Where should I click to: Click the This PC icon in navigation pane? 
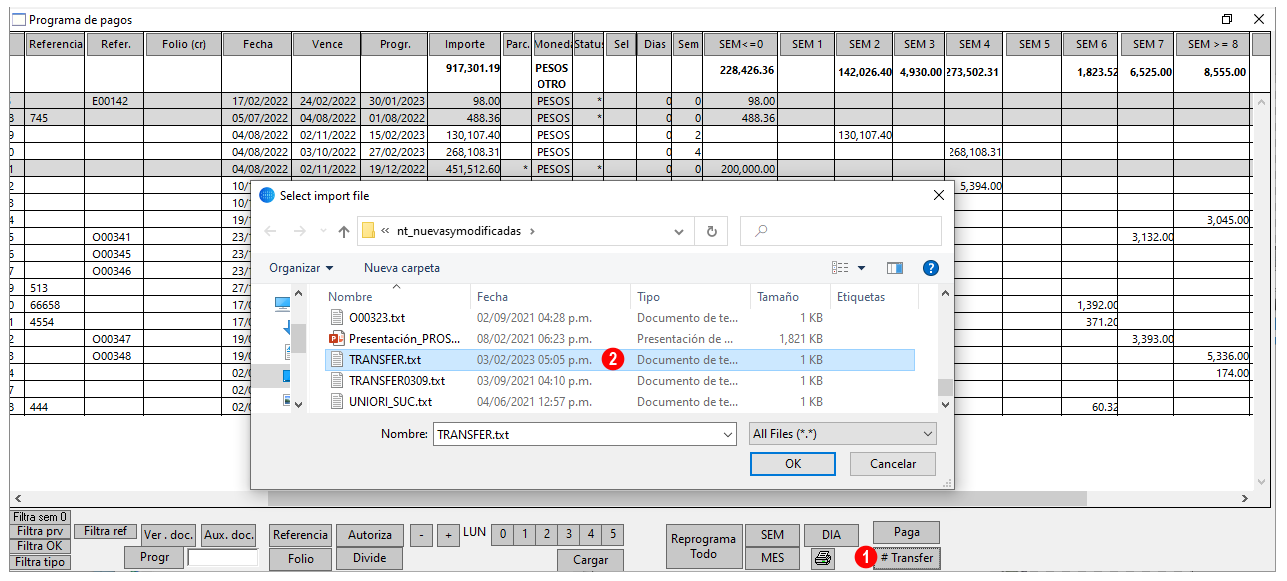tap(282, 303)
